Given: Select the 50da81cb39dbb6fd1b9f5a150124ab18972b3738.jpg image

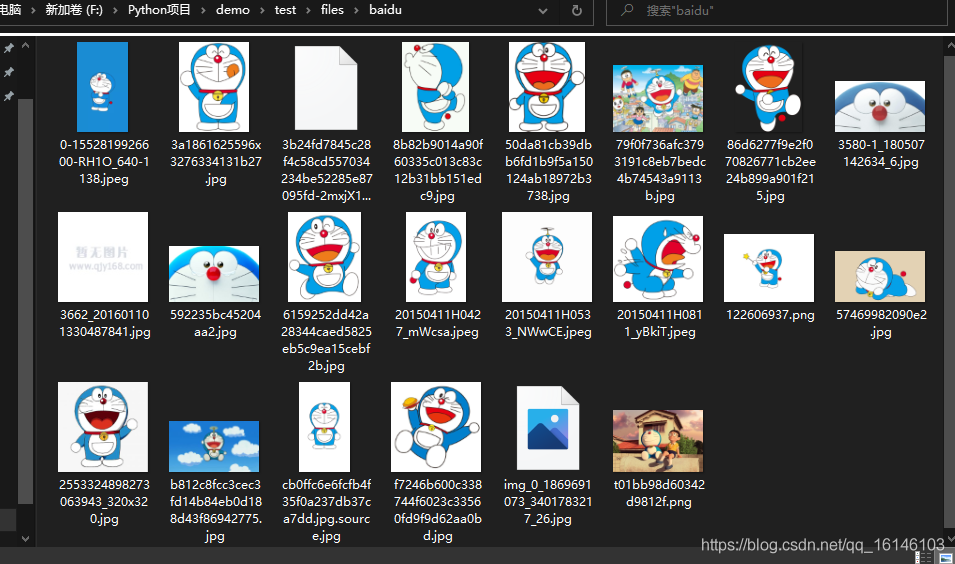Looking at the screenshot, I should 547,86.
